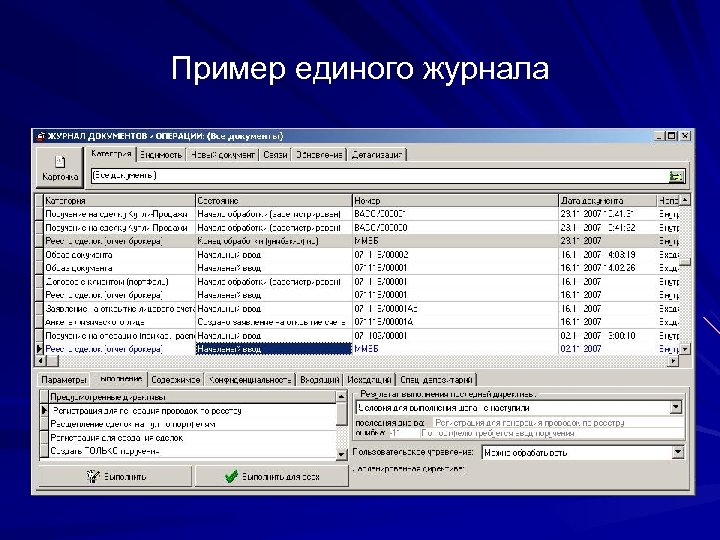This screenshot has width=720, height=540.
Task: Click the Выполнить button
Action: (x=115, y=477)
